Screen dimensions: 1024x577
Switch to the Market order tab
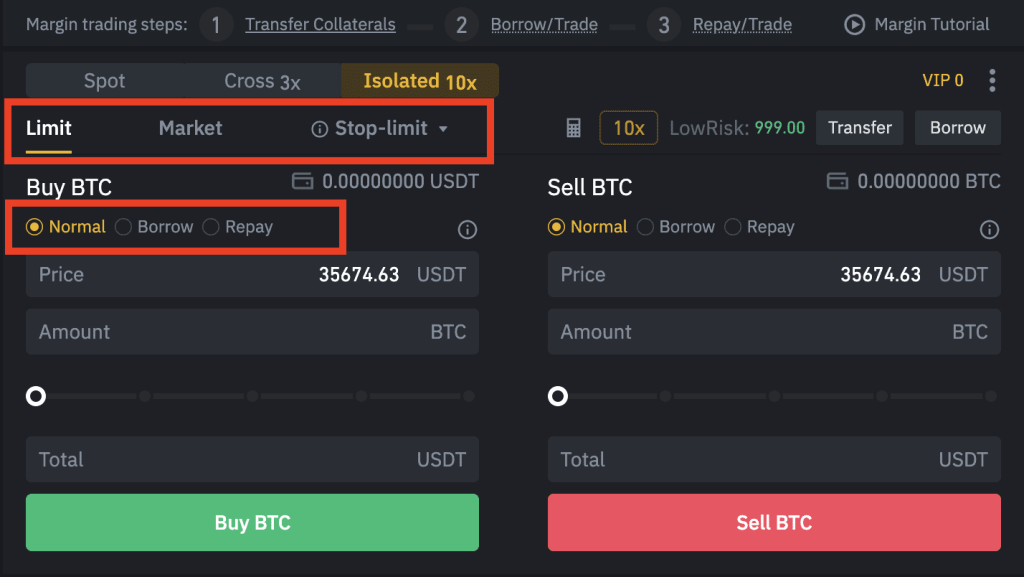190,128
